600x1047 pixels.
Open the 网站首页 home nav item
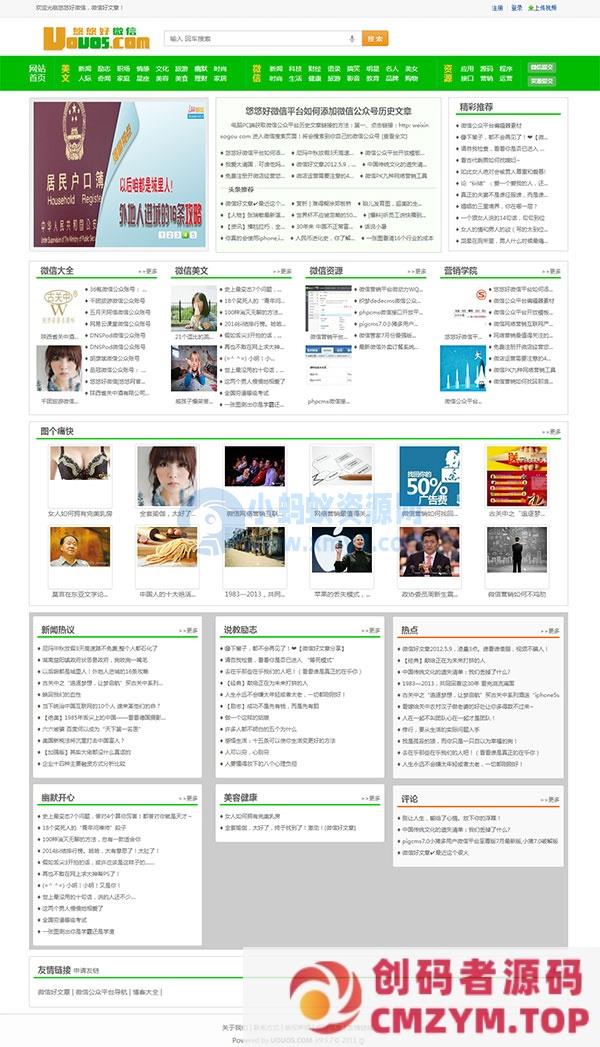[x=37, y=72]
